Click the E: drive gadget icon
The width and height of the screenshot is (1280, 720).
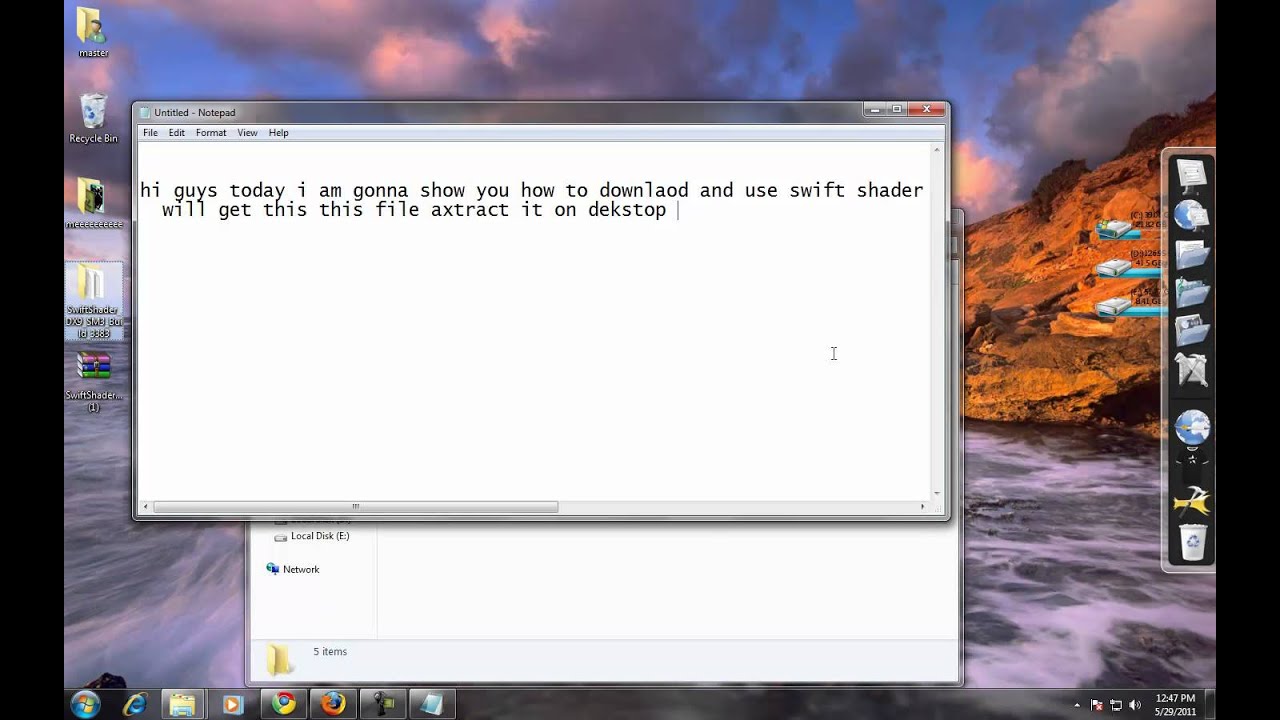pos(1116,307)
